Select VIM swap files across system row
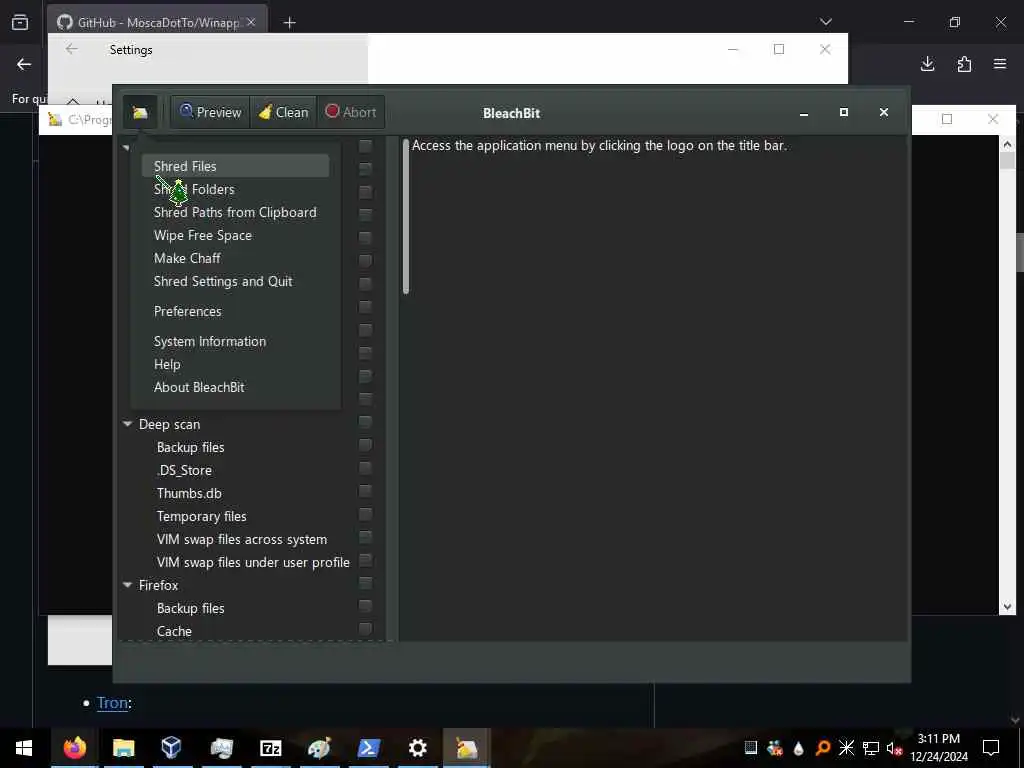This screenshot has width=1024, height=768. point(242,539)
